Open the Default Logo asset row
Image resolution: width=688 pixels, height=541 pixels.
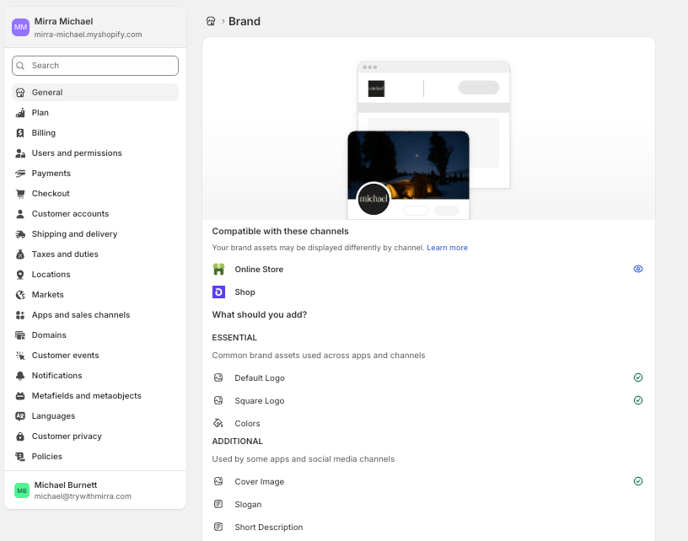click(428, 378)
